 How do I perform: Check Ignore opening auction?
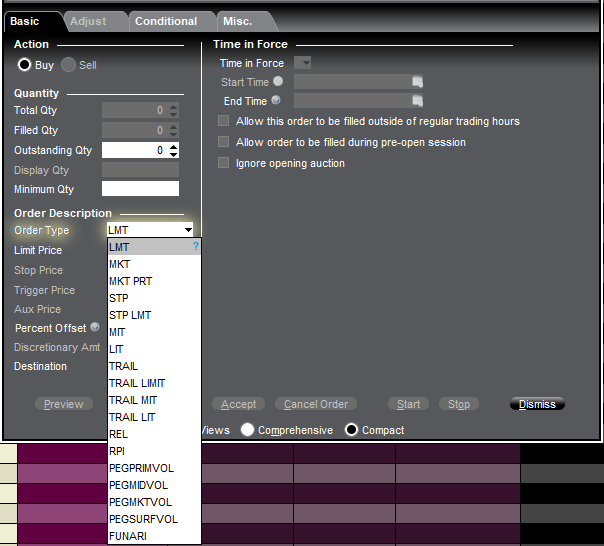(x=223, y=163)
